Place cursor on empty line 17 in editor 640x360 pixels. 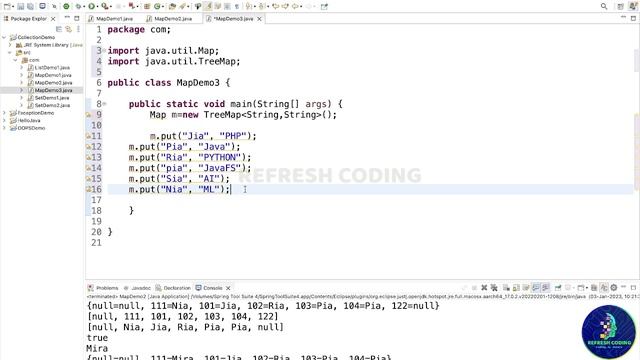pos(371,200)
